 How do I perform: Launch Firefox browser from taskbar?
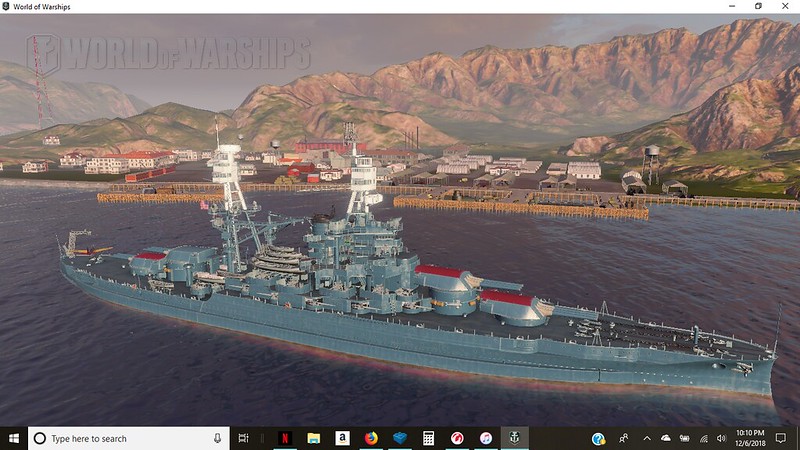371,438
